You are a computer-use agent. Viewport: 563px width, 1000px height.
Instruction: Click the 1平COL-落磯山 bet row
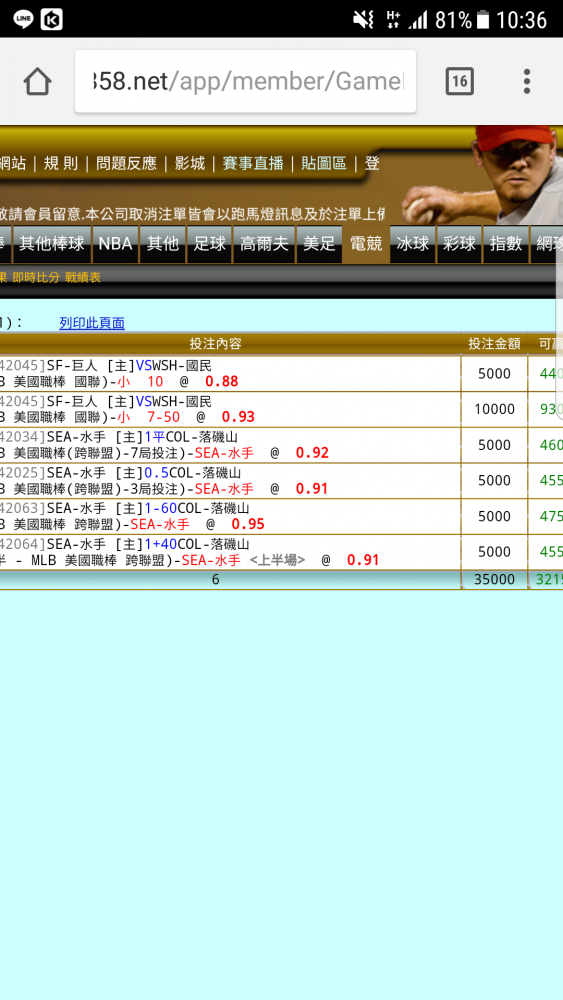(230, 445)
